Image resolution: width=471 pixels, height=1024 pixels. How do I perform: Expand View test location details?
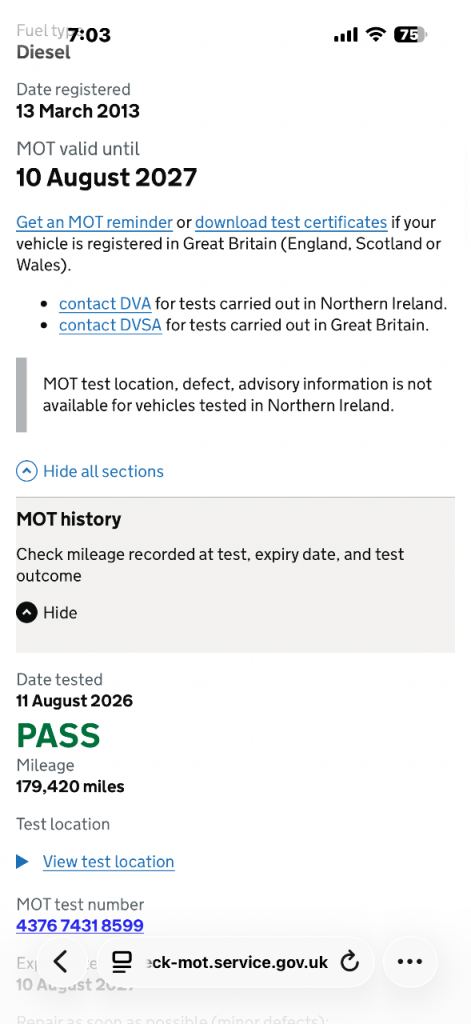point(108,861)
